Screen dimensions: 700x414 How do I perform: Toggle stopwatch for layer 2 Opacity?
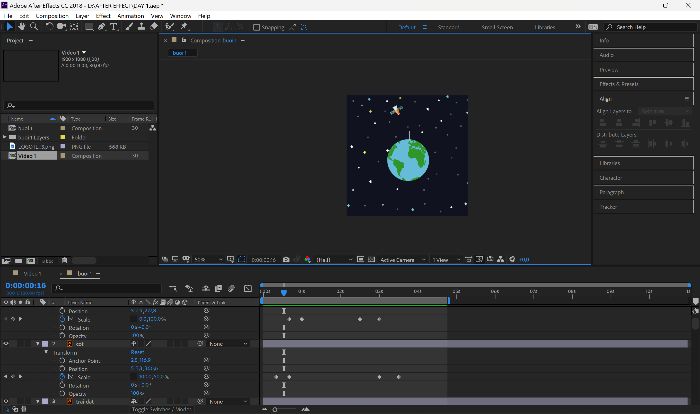tap(62, 393)
